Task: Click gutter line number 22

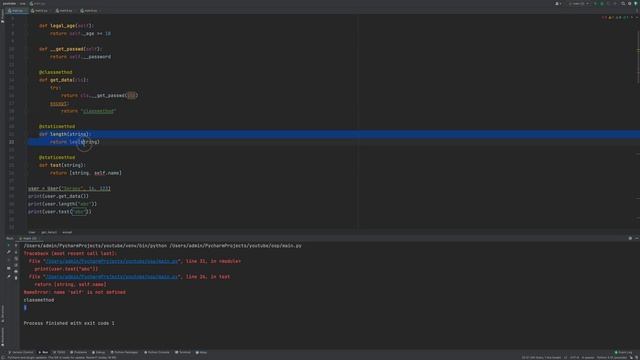Action: (x=11, y=142)
